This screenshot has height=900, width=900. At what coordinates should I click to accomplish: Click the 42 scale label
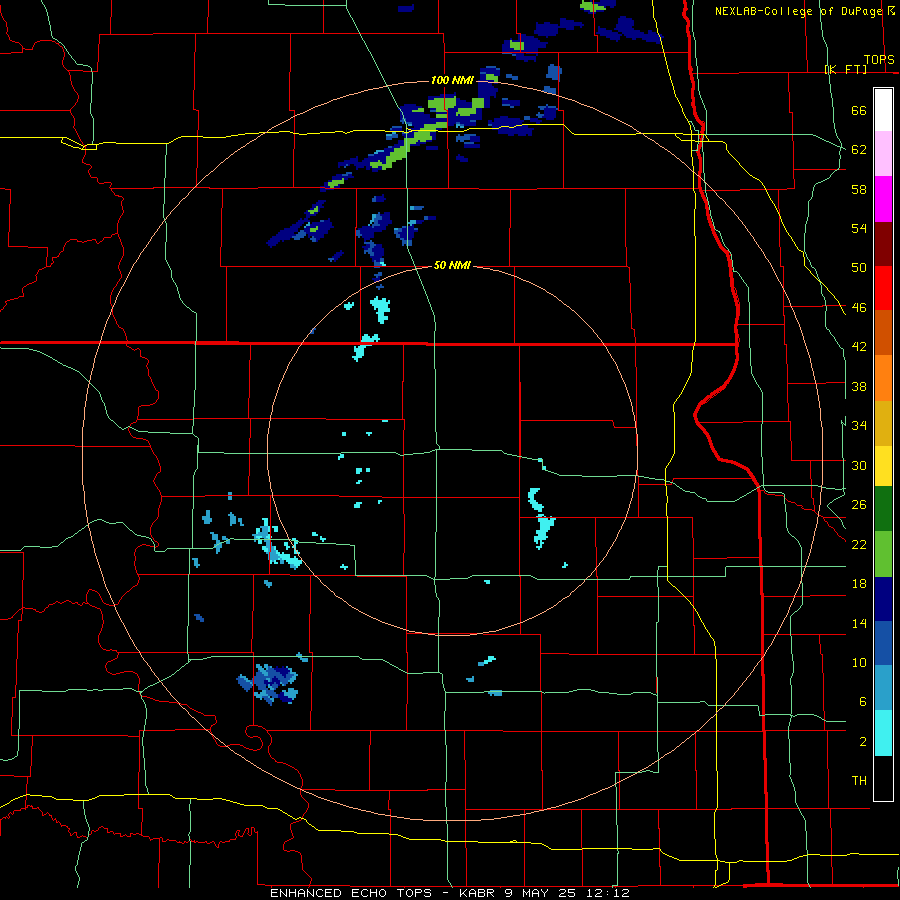pyautogui.click(x=859, y=347)
